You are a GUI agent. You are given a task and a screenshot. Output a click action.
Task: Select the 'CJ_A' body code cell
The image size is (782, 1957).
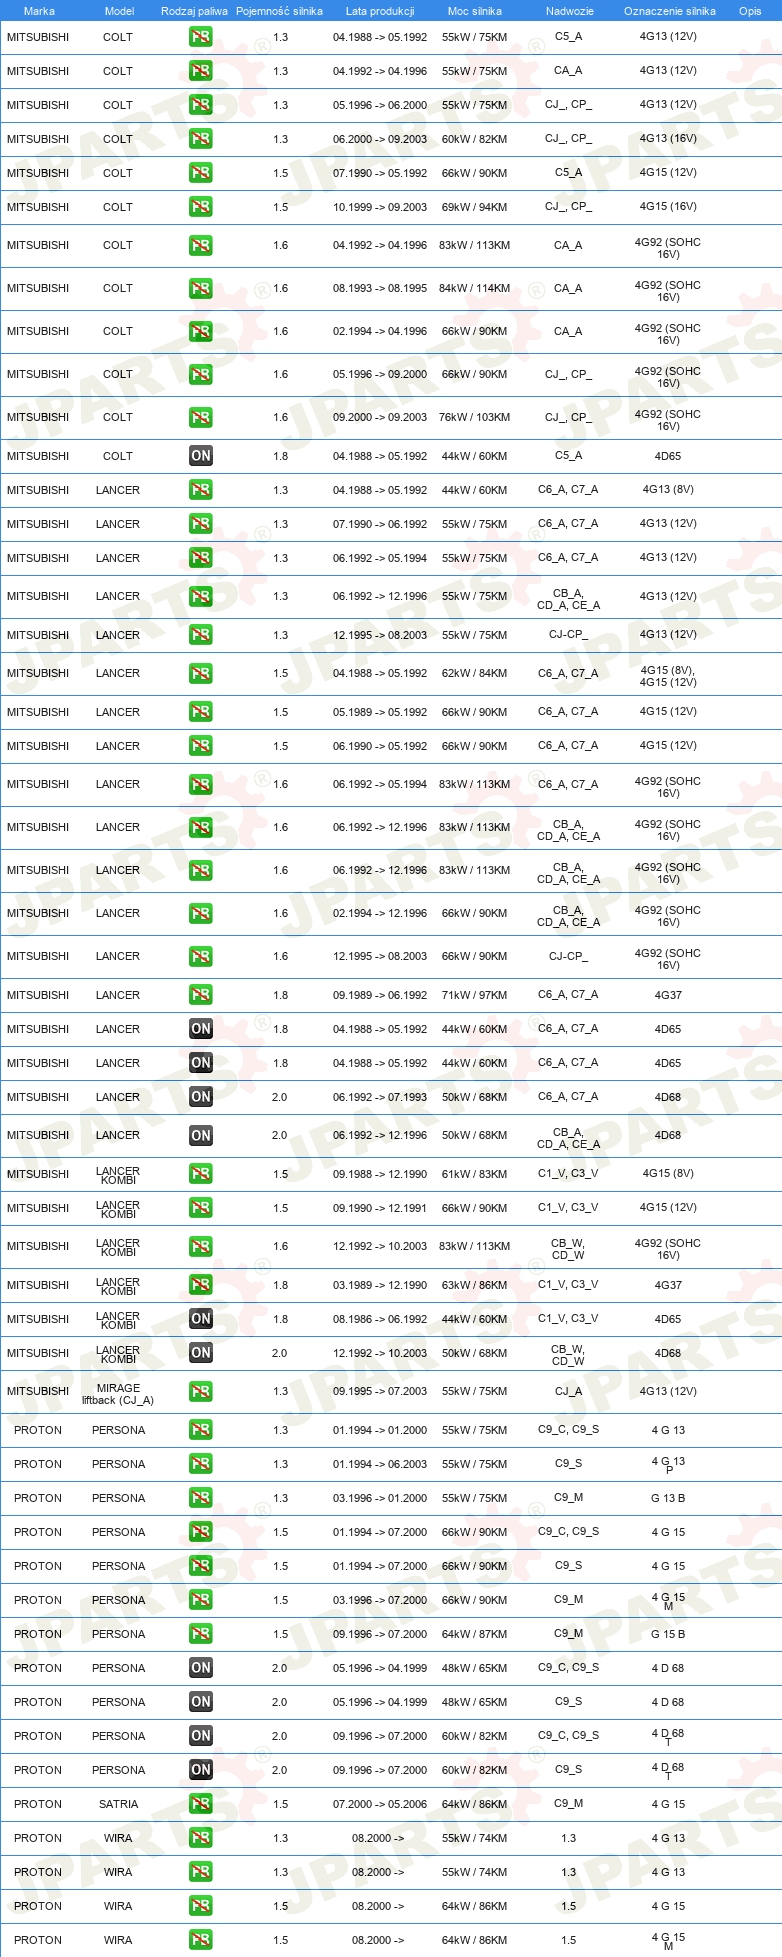click(568, 1391)
